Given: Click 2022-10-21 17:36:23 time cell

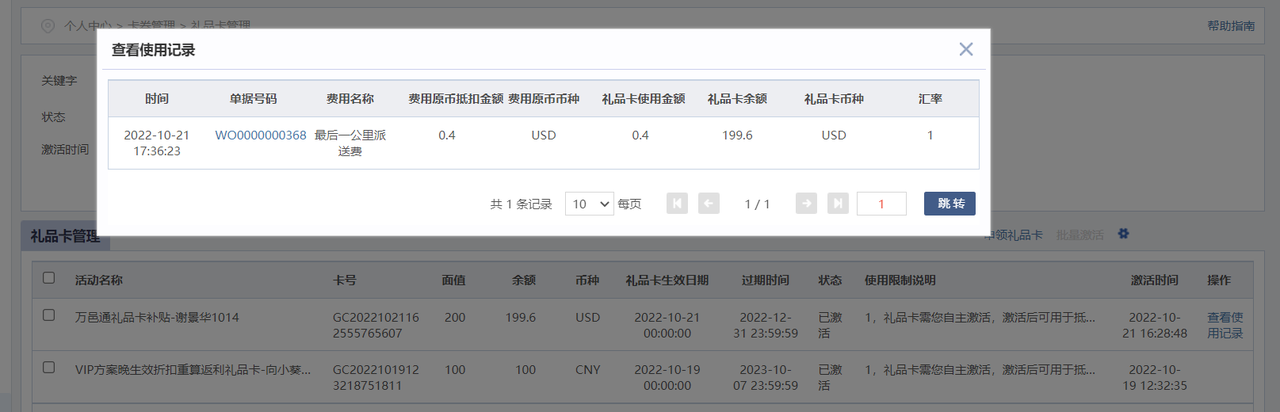Looking at the screenshot, I should (156, 143).
